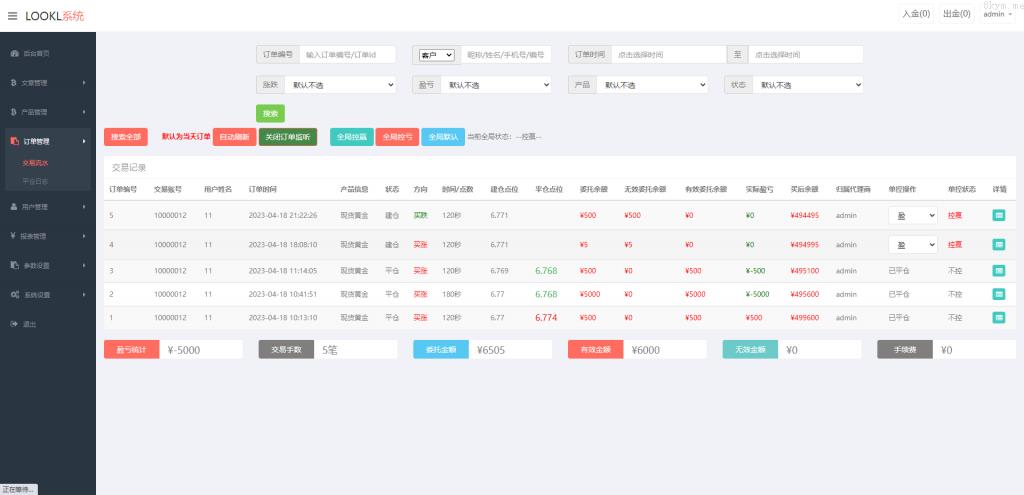Click the 搜索全部 search all button
Viewport: 1024px width, 495px height.
click(x=126, y=137)
